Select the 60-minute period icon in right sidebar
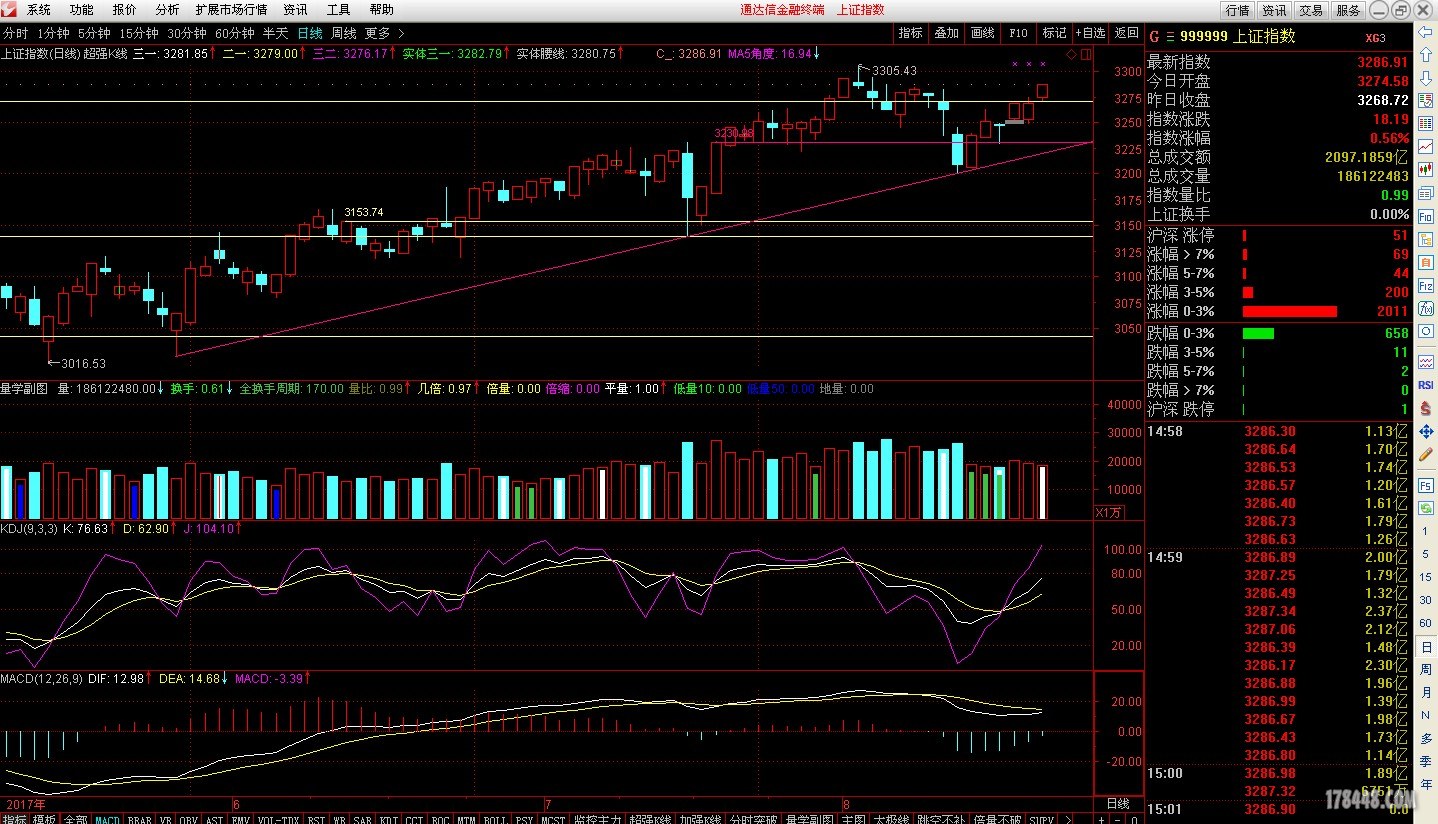Screen dimensions: 1438x824 (1426, 623)
